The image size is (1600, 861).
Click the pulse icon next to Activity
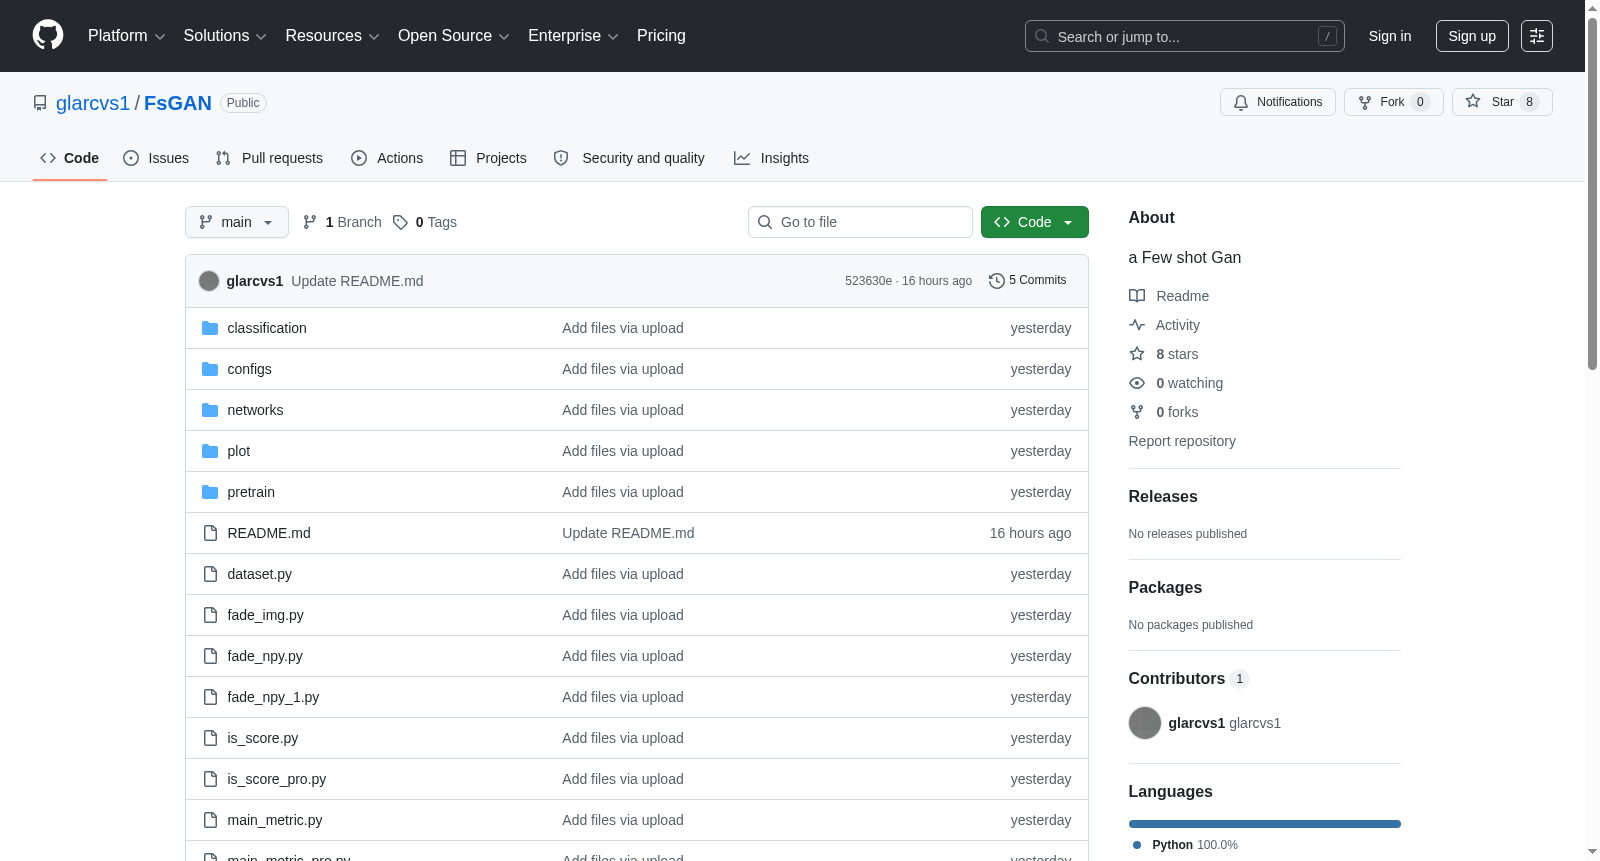(1137, 325)
